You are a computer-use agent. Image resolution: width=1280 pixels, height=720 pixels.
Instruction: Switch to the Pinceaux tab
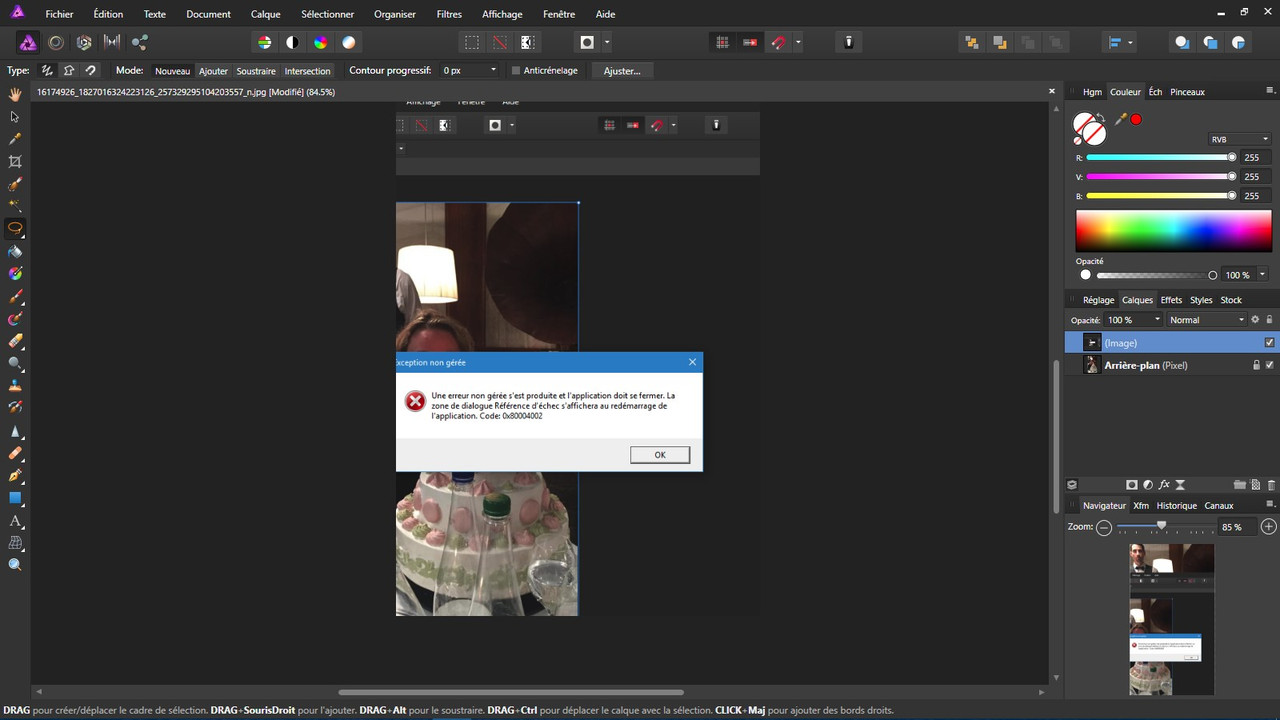coord(1187,92)
